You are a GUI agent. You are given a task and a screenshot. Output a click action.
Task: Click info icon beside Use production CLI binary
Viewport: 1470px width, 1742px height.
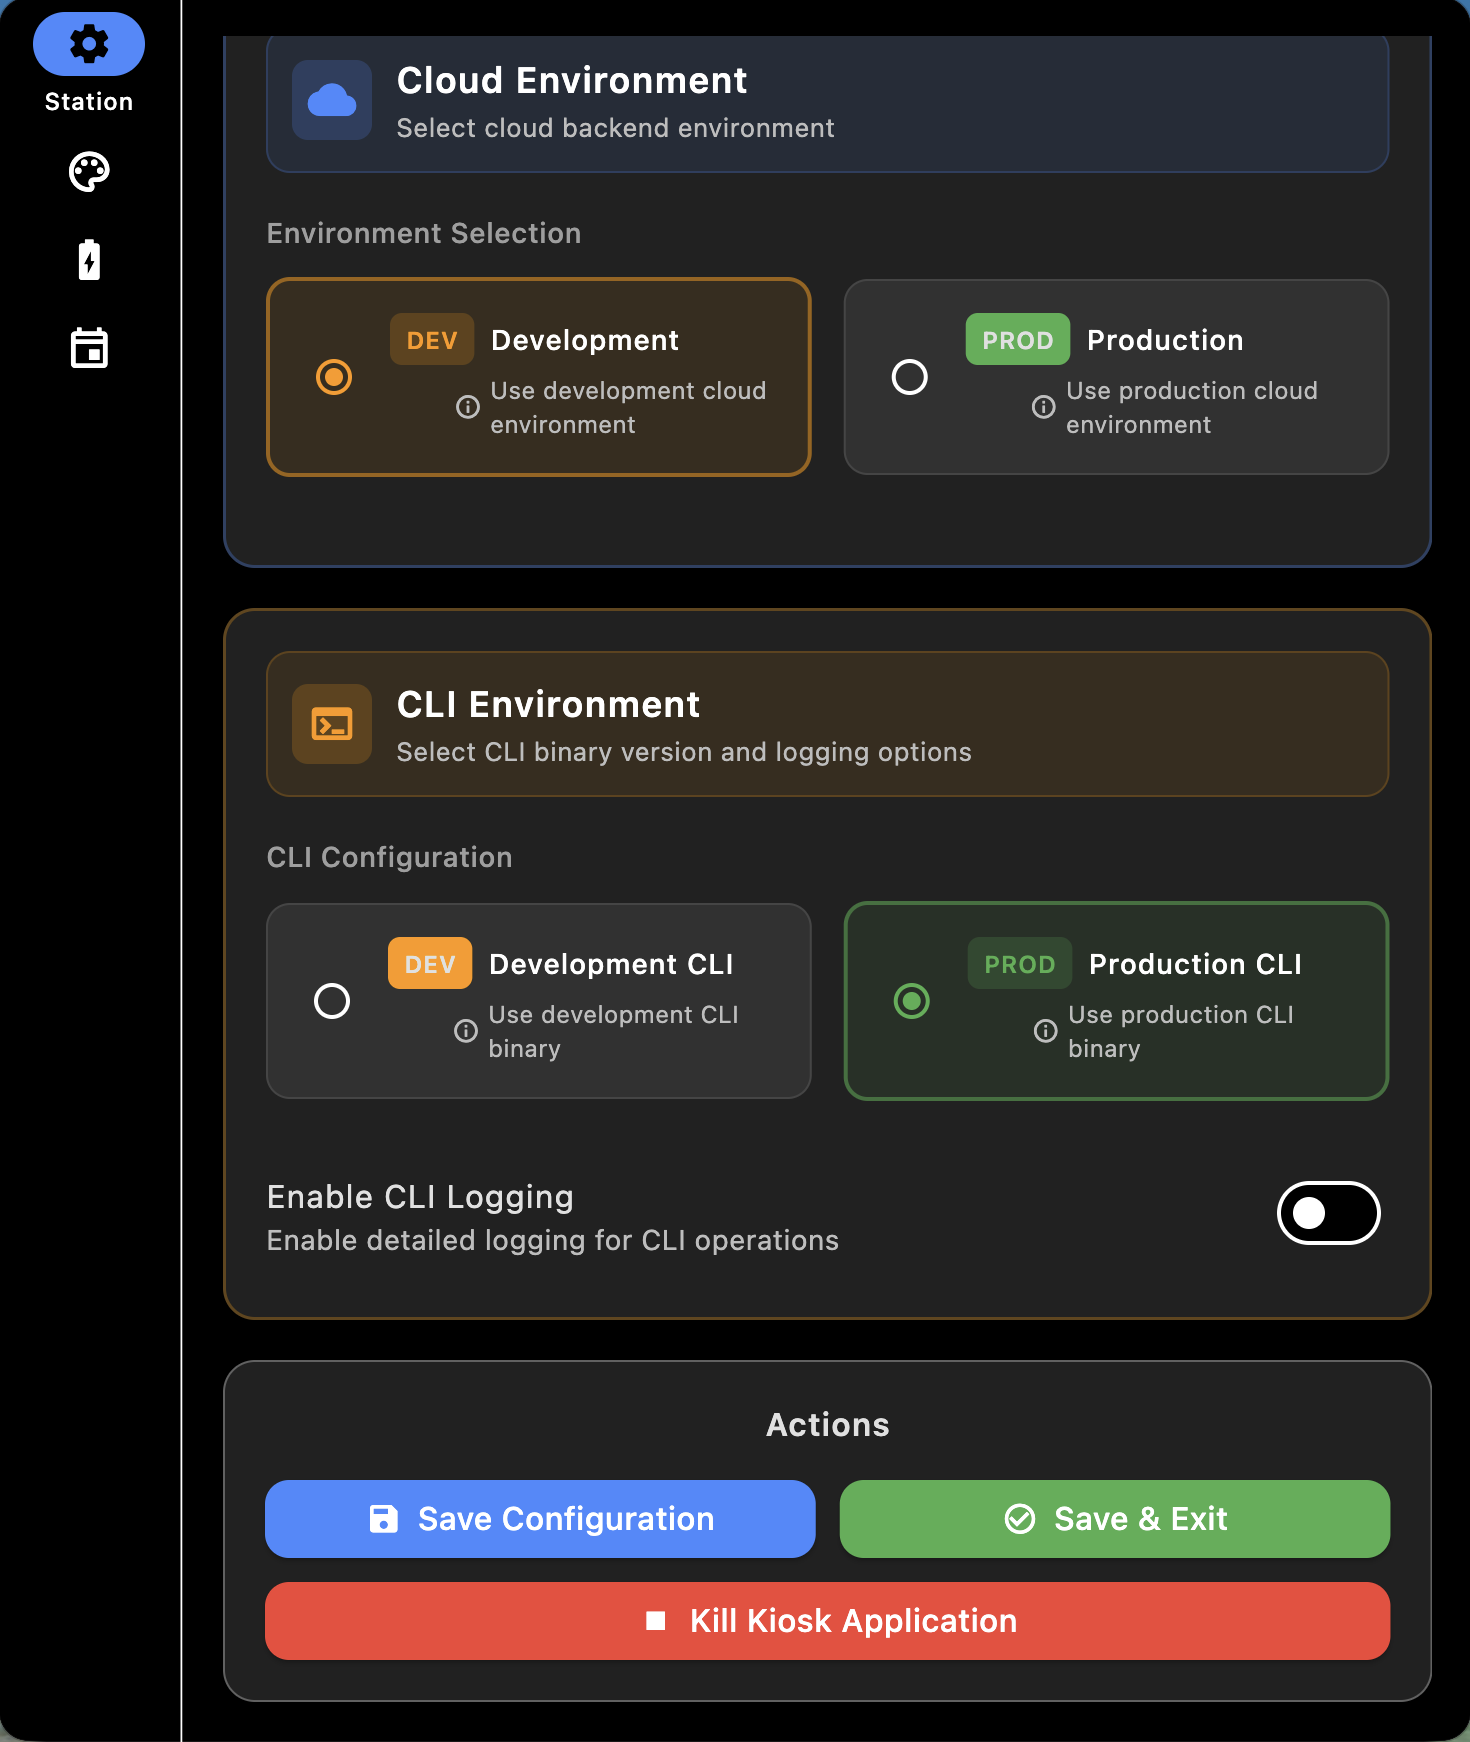click(x=1045, y=1031)
